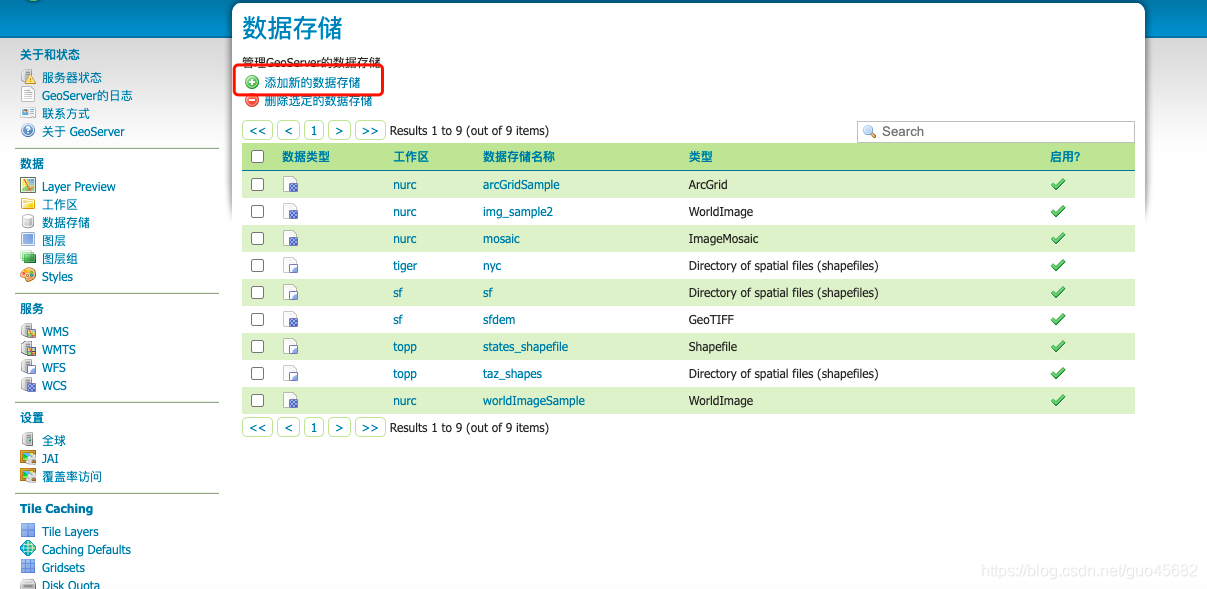Image resolution: width=1207 pixels, height=589 pixels.
Task: Click the WCS service icon
Action: point(28,385)
